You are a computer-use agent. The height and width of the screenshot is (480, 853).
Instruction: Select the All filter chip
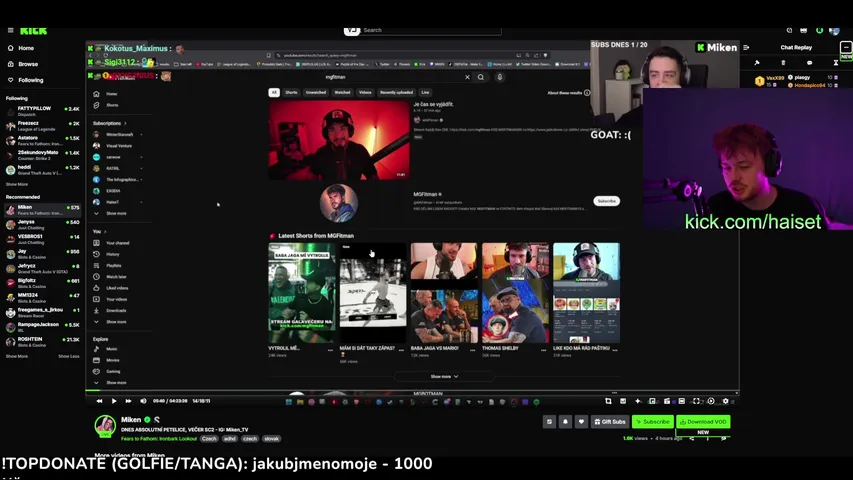point(274,93)
